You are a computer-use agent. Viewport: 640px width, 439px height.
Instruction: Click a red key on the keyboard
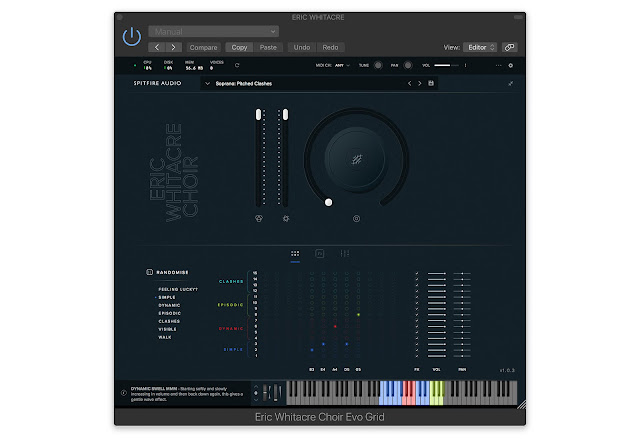[x=407, y=398]
